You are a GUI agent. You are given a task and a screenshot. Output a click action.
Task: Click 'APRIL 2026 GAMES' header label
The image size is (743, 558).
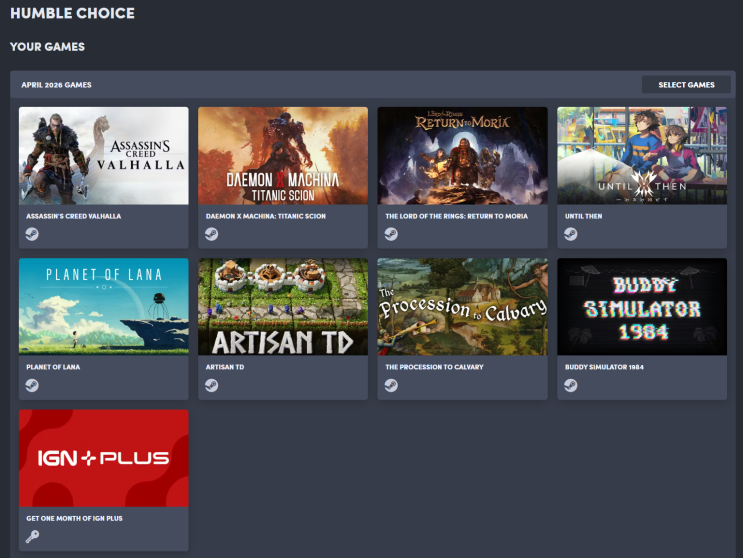click(x=56, y=85)
